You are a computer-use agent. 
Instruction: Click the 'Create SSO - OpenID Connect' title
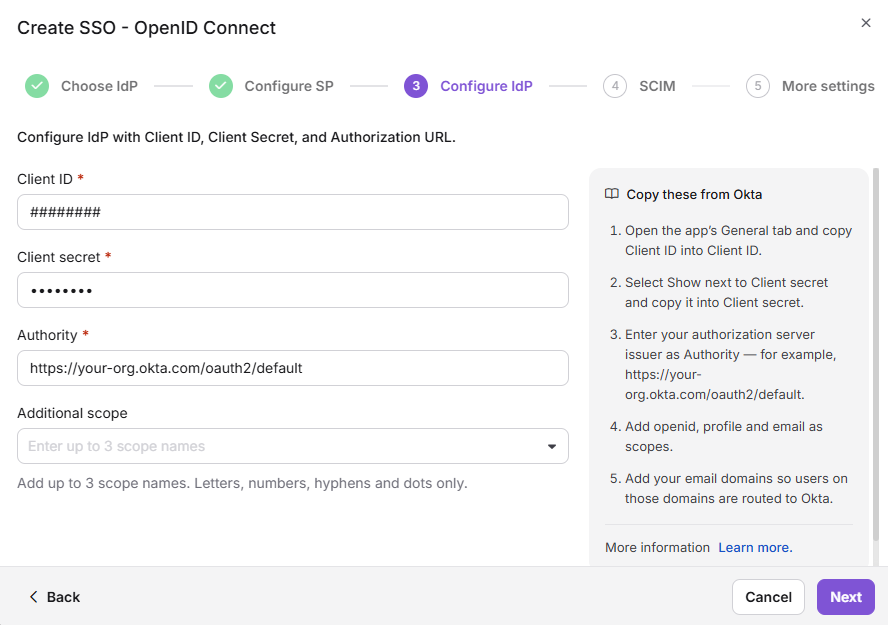point(146,28)
